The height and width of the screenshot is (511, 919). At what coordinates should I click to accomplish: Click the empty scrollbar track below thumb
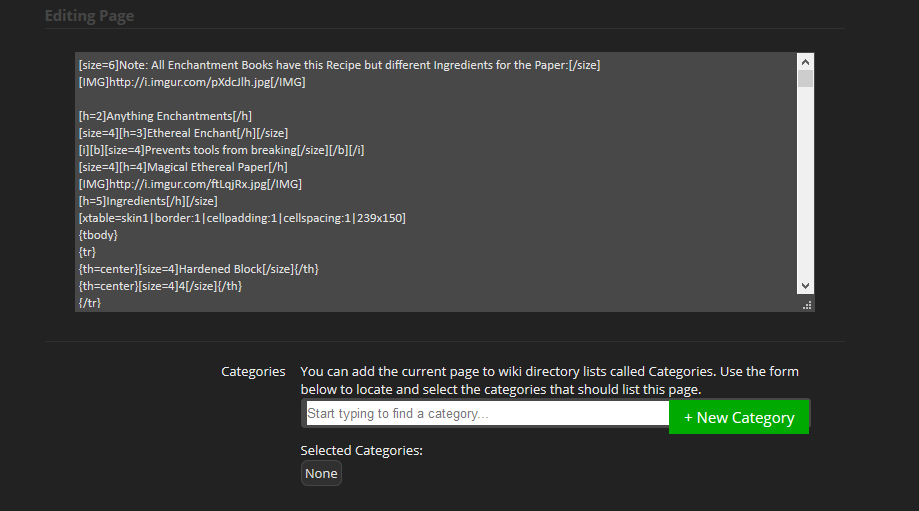(805, 182)
